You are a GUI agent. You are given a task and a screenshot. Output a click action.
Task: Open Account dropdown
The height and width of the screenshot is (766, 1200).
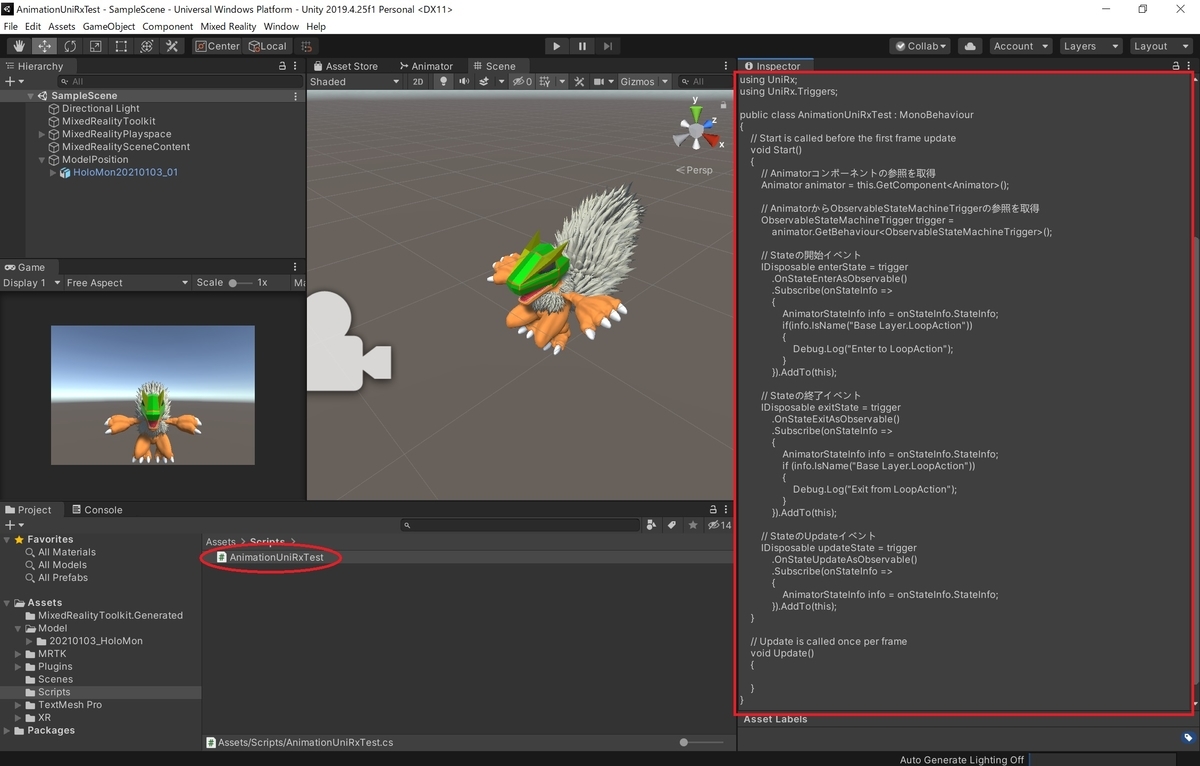(x=1020, y=46)
